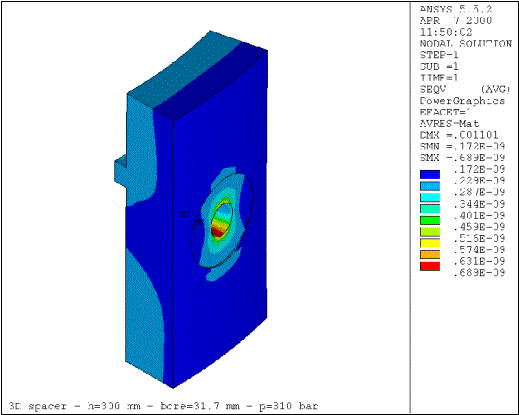Image resolution: width=519 pixels, height=415 pixels.
Task: Click the orange legend swatch
Action: (430, 254)
